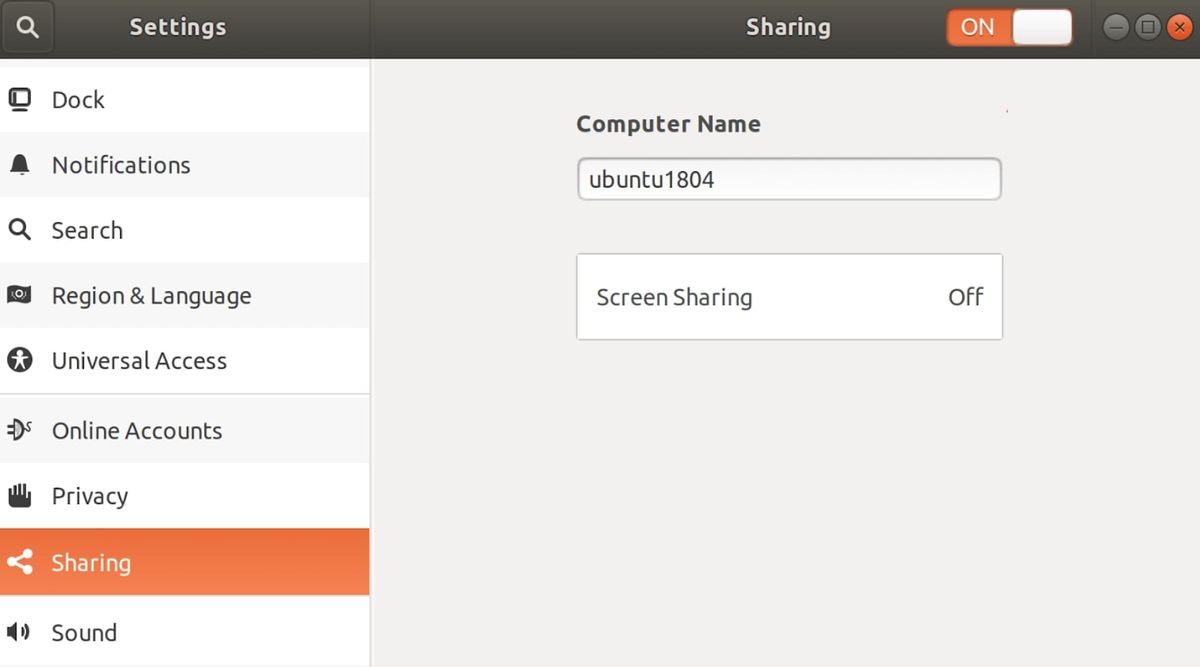Click the Universal Access accessibility icon
1200x667 pixels.
(x=20, y=361)
